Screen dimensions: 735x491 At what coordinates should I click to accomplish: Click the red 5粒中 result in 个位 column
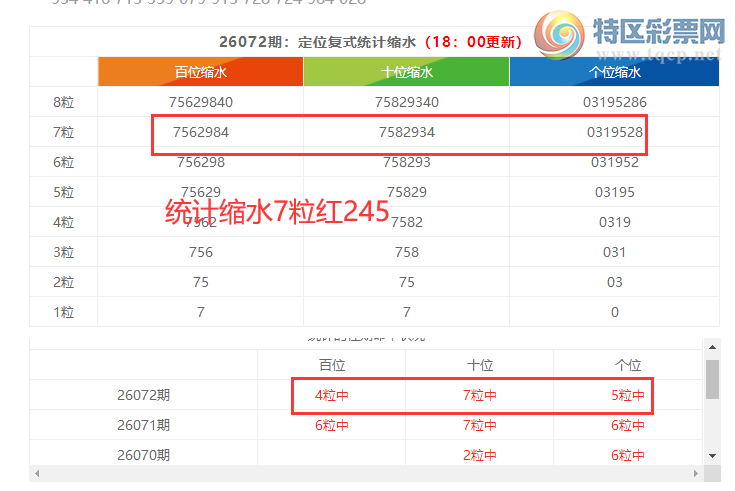(x=628, y=395)
